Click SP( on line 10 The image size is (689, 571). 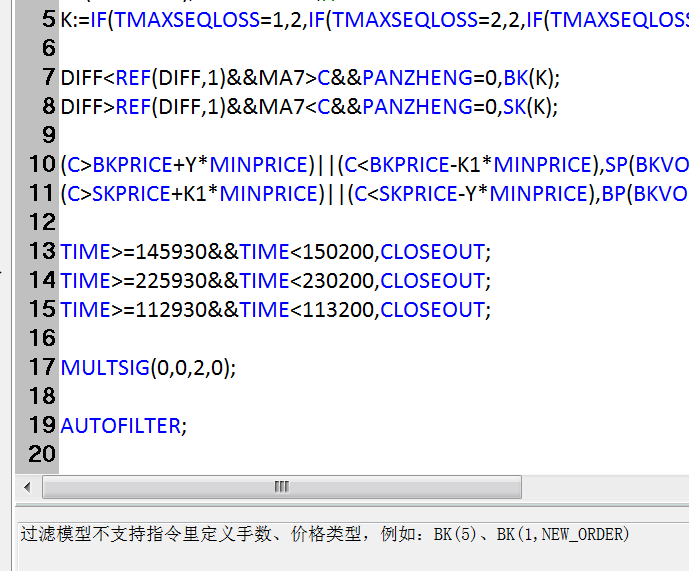coord(620,165)
